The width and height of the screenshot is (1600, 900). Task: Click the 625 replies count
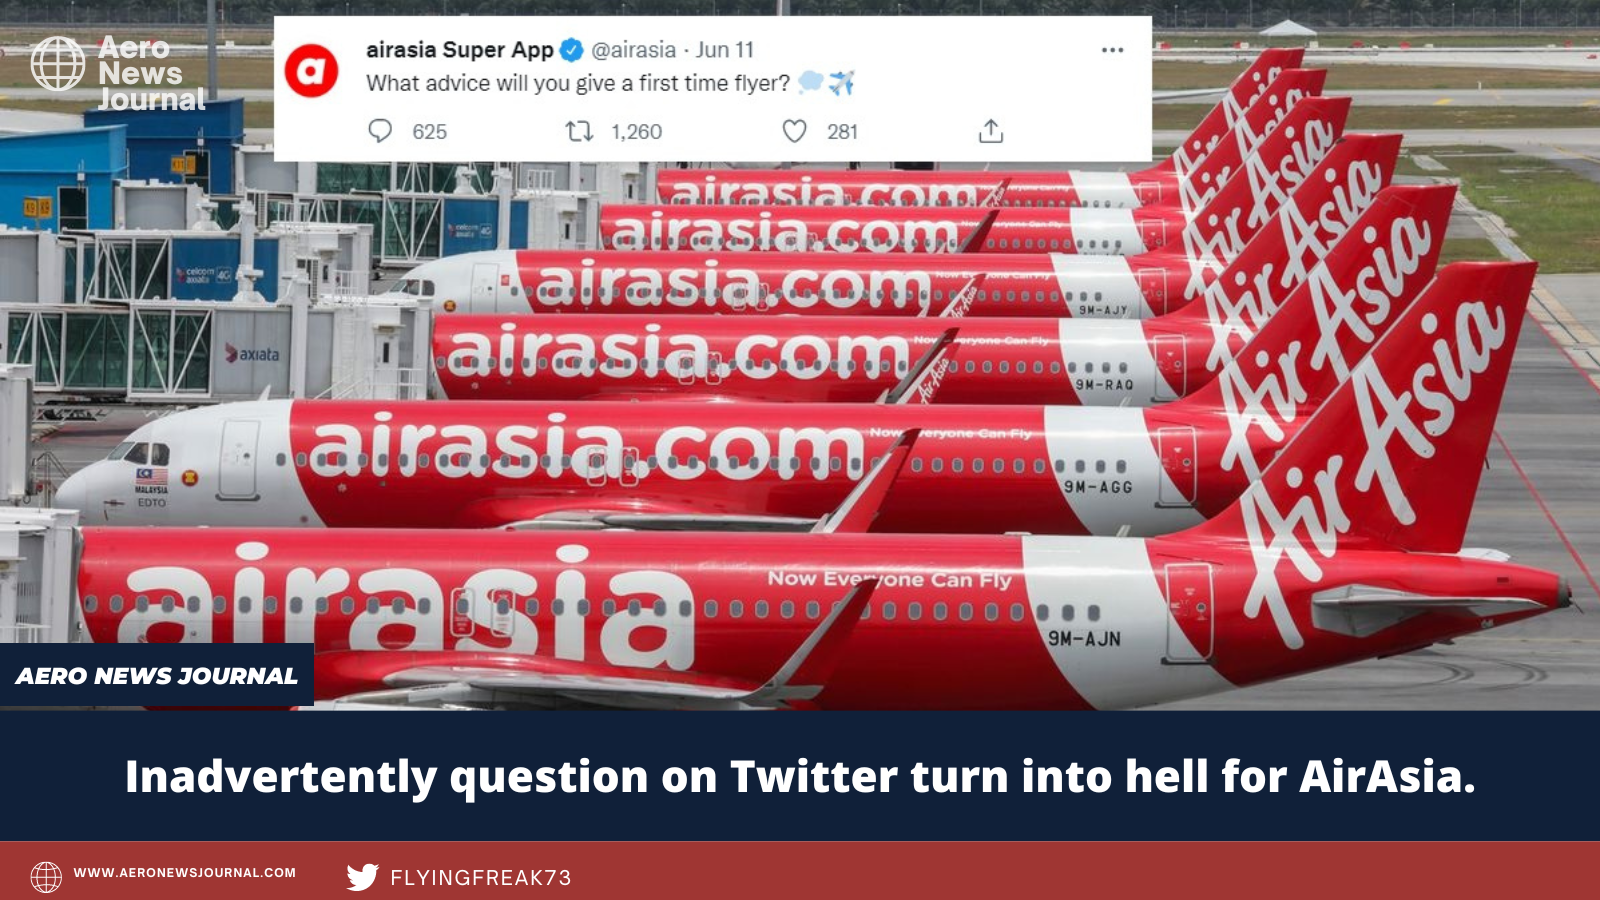pos(430,132)
